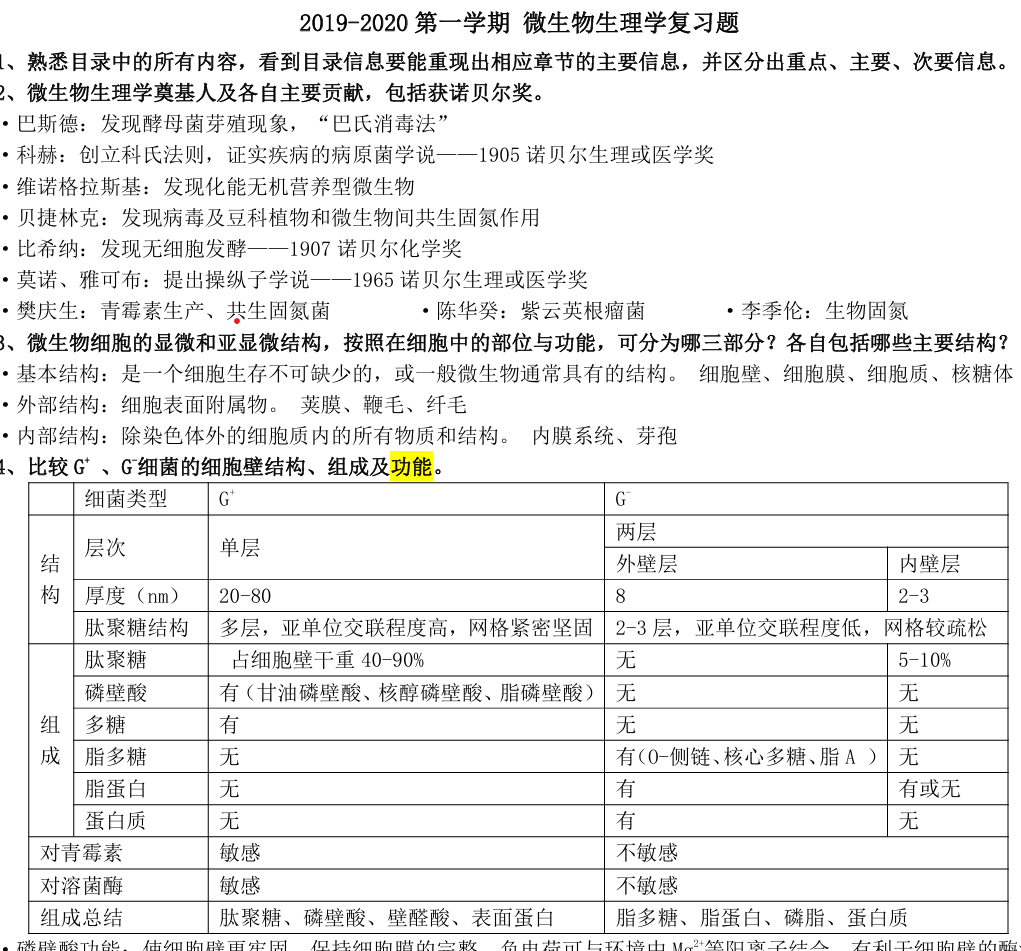Click the "对溶菌酶" row label
Screen dimensions: 1021x951
pos(82,885)
